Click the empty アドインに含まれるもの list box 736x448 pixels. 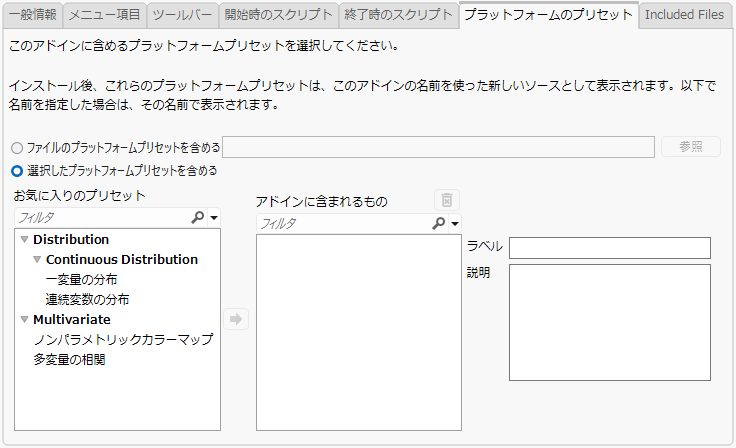click(x=359, y=332)
